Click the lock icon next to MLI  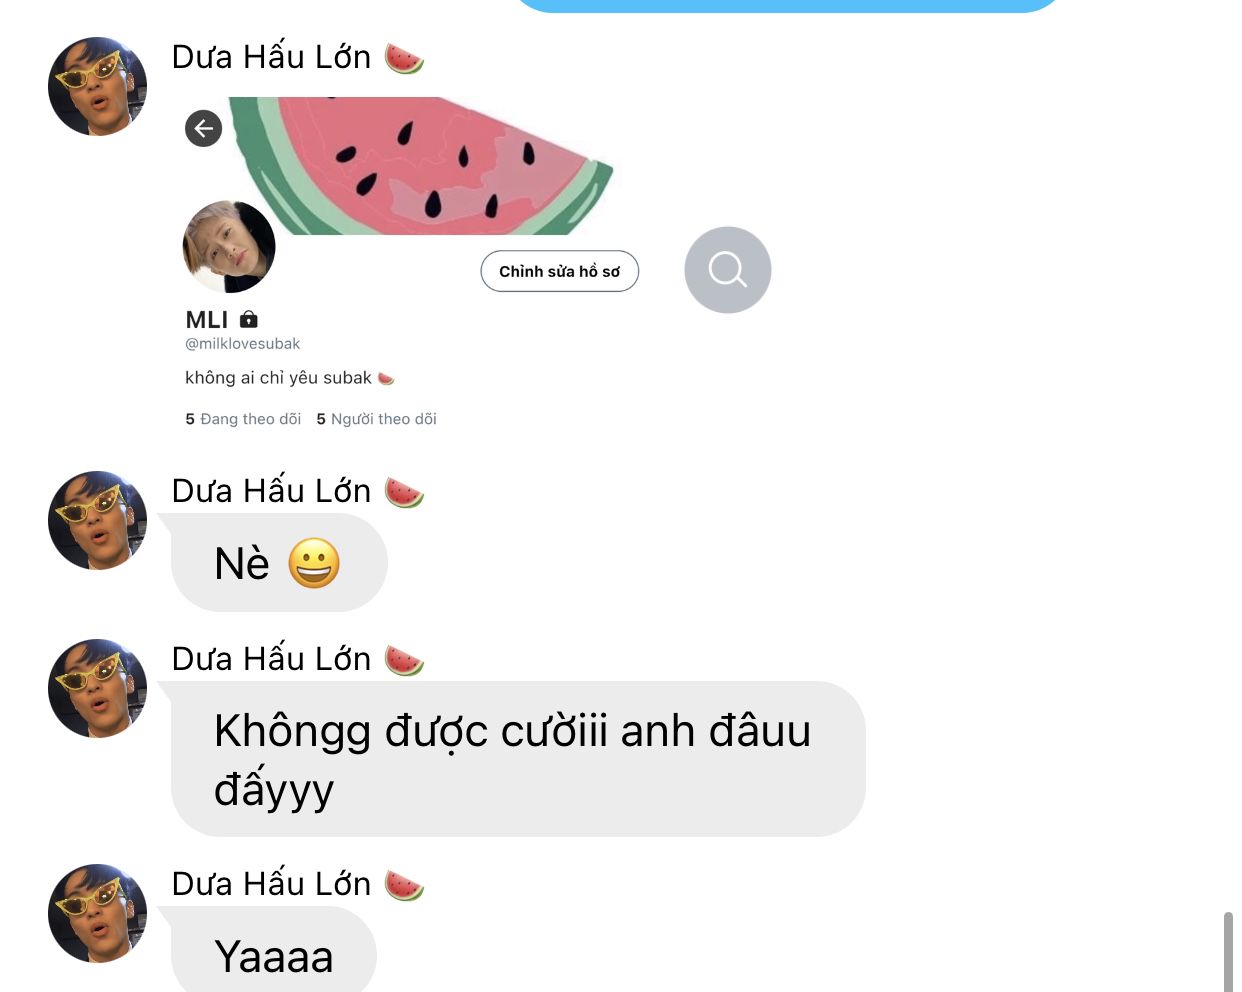click(249, 319)
